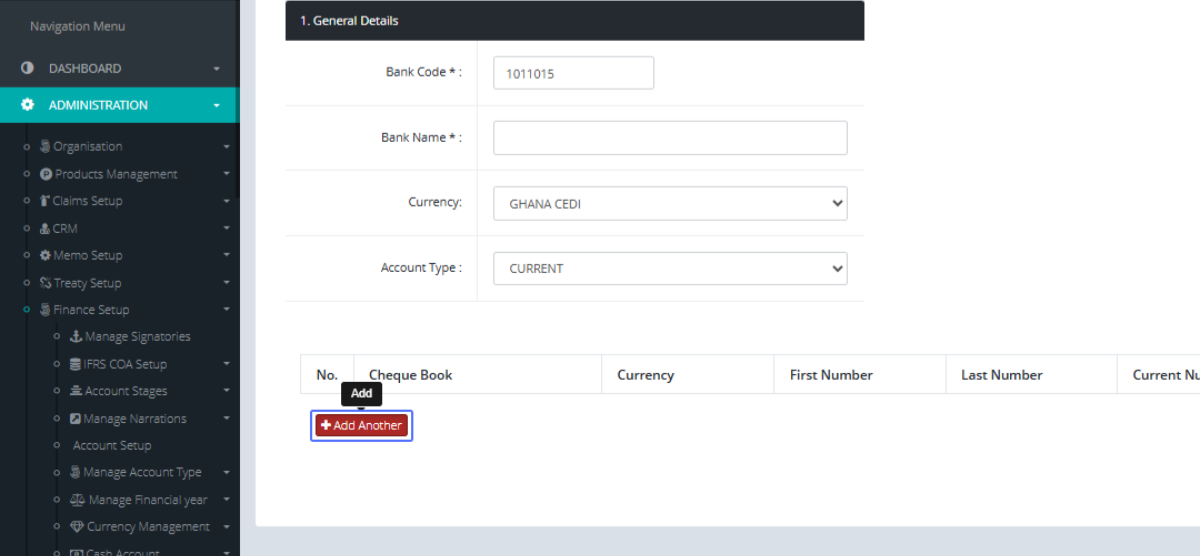Click the IFRS COA Setup database icon
1200x556 pixels.
76,364
